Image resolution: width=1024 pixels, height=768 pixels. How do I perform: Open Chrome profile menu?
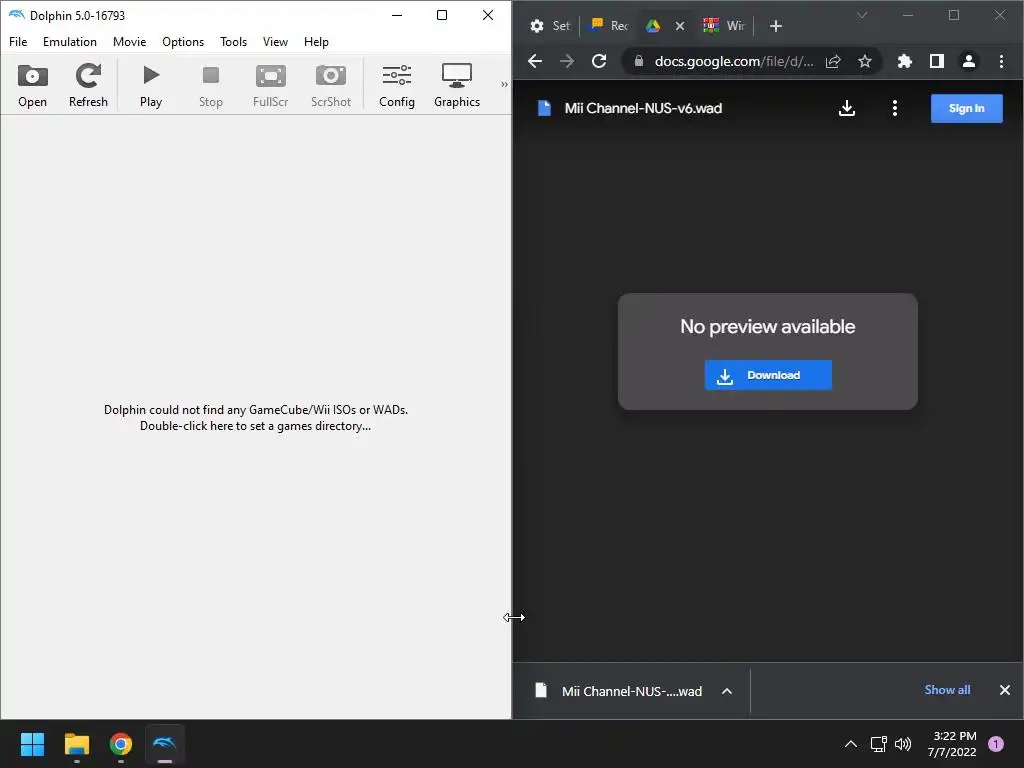click(968, 61)
